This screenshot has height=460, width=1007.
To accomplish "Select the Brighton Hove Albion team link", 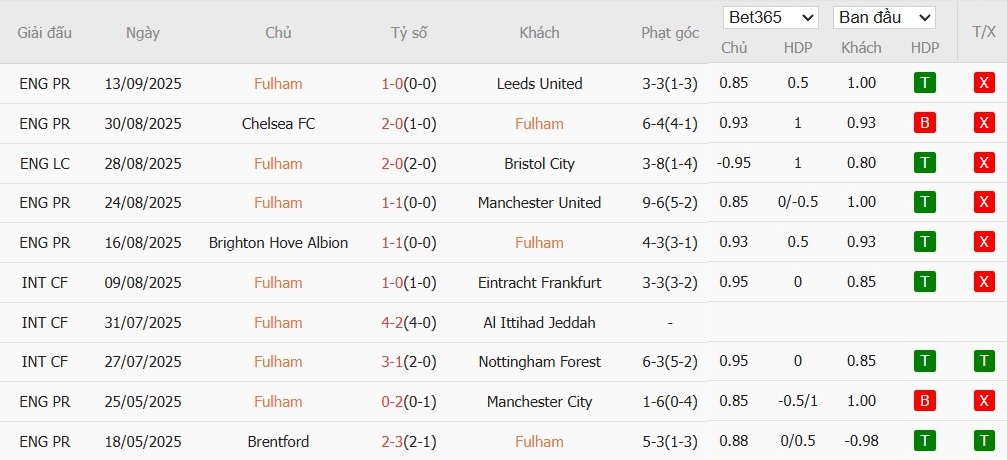I will (278, 243).
